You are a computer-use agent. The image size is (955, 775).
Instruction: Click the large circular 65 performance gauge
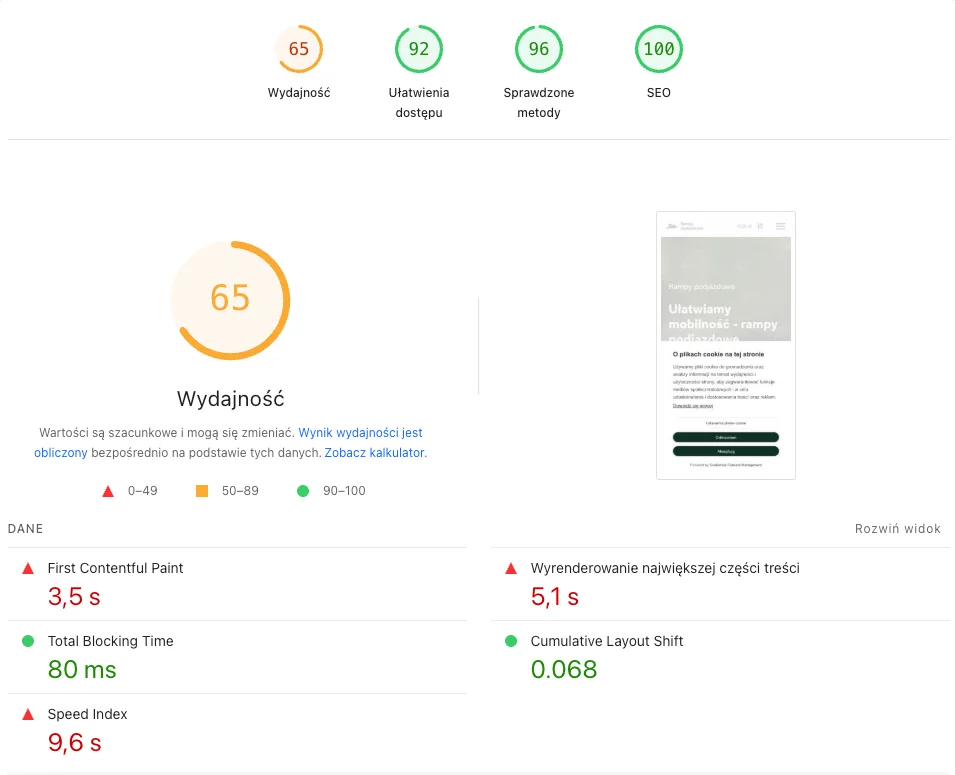(230, 300)
